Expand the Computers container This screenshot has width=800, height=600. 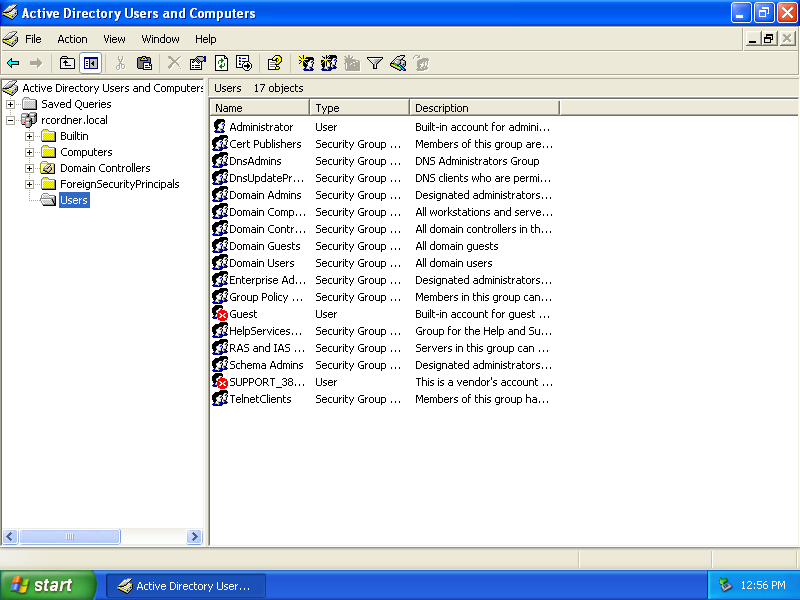point(30,152)
